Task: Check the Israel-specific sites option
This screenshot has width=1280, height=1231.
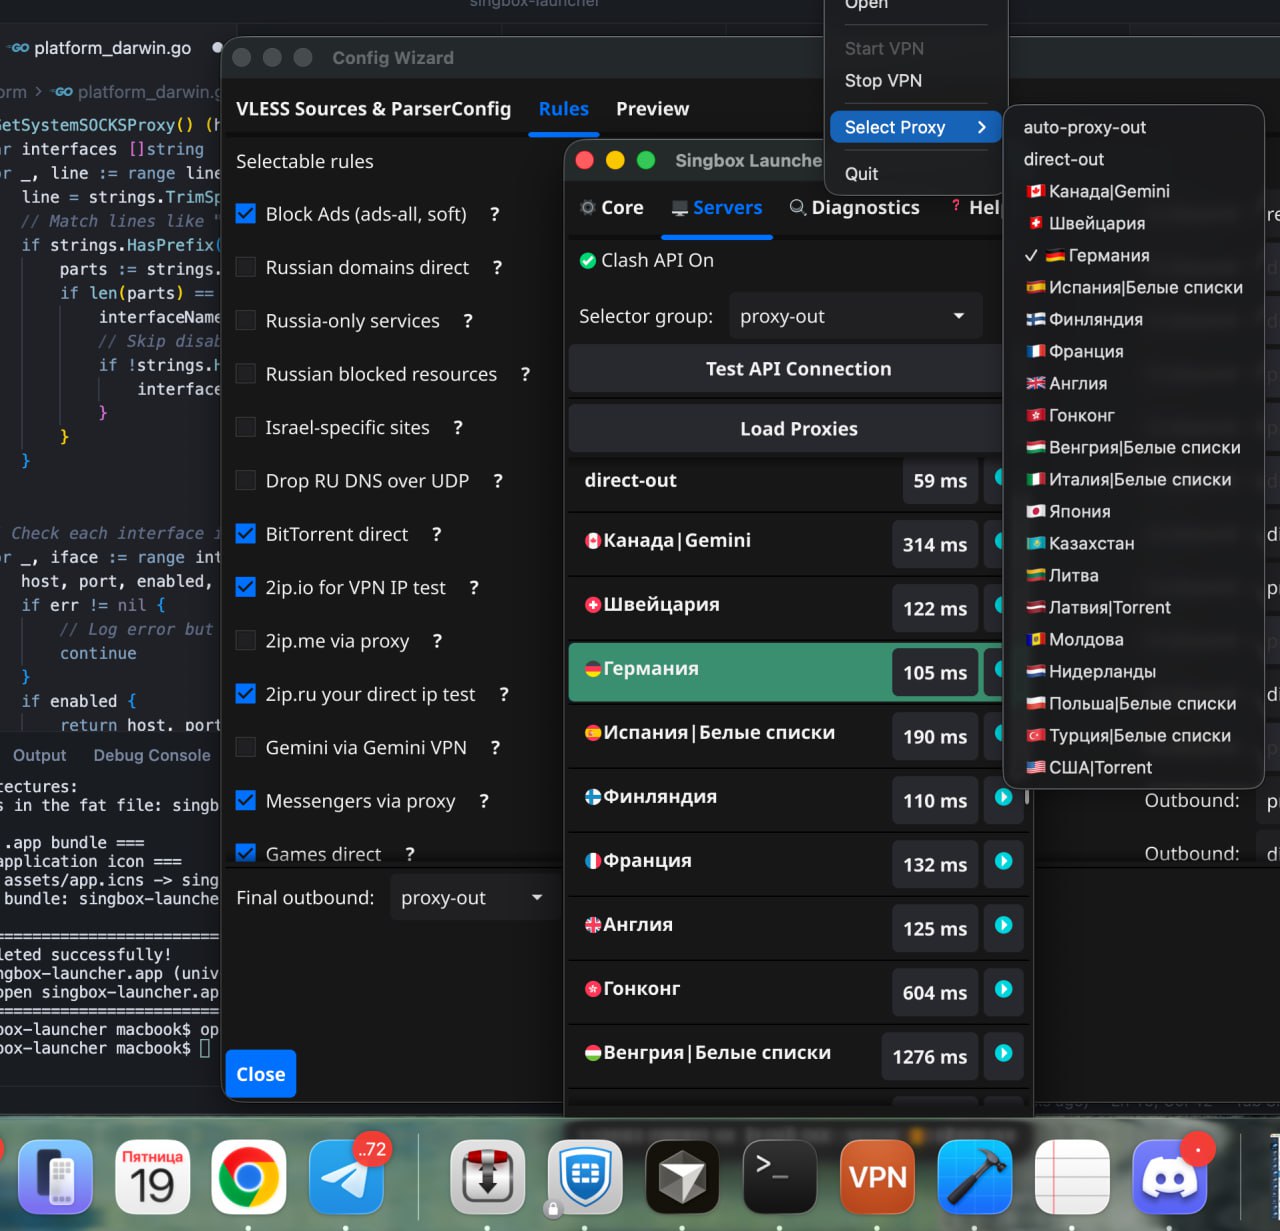Action: (245, 427)
